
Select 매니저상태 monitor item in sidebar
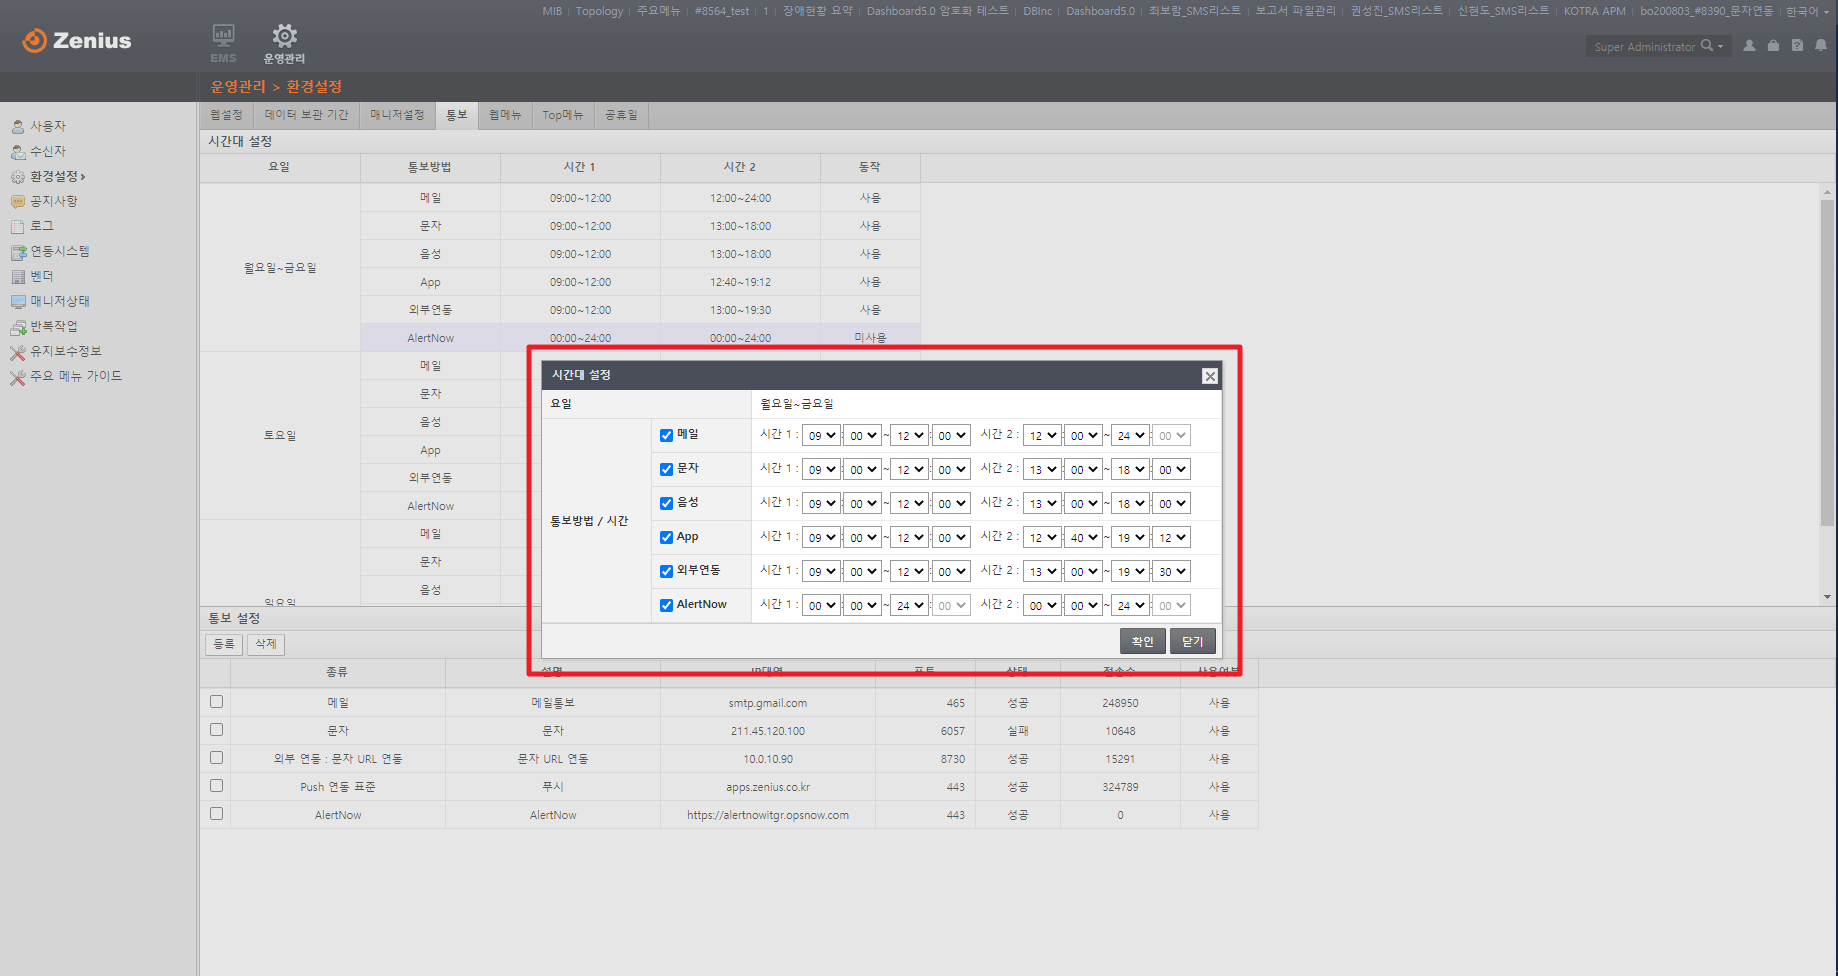coord(59,301)
